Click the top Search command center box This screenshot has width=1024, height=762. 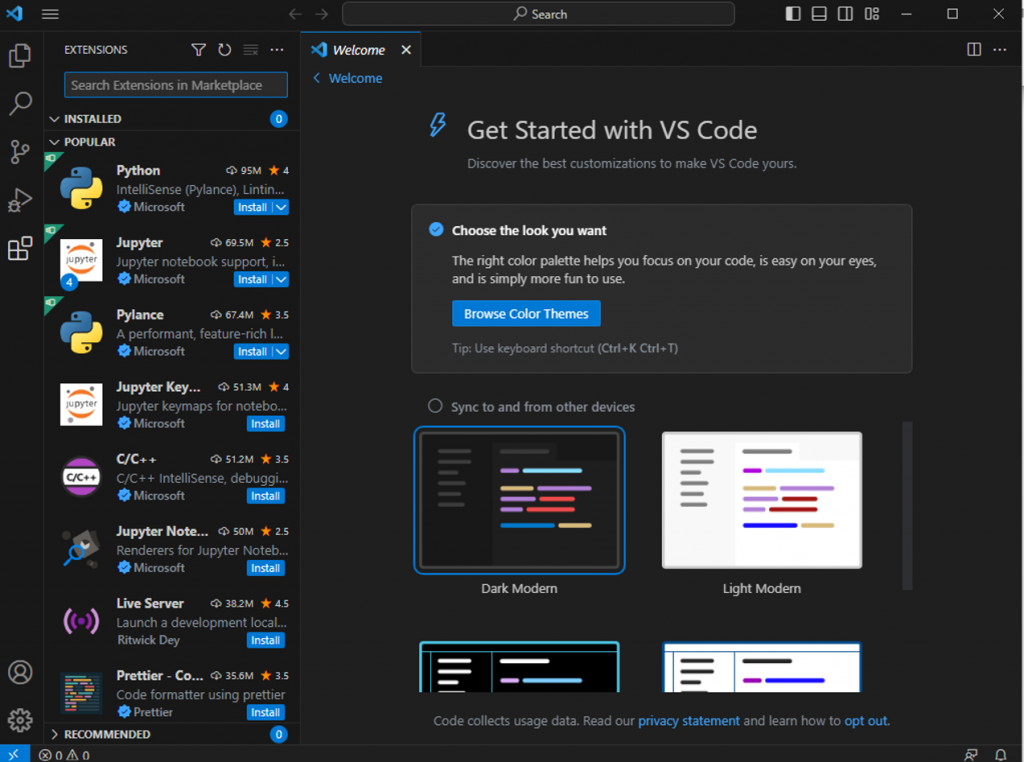coord(538,14)
